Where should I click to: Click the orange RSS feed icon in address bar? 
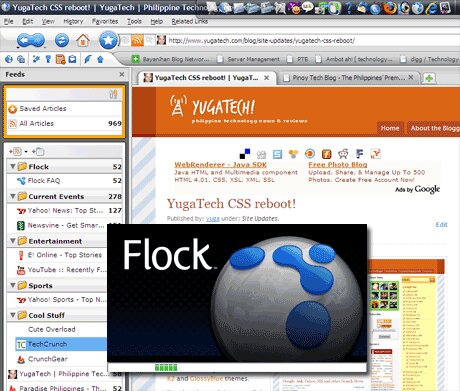137,41
